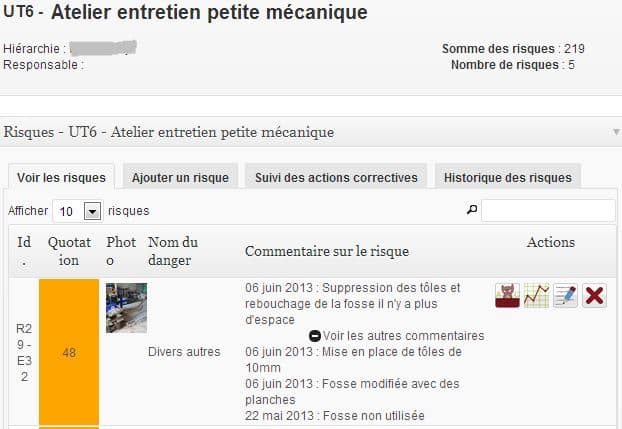This screenshot has width=622, height=429.
Task: Open the risk history line chart icon
Action: pyautogui.click(x=537, y=296)
